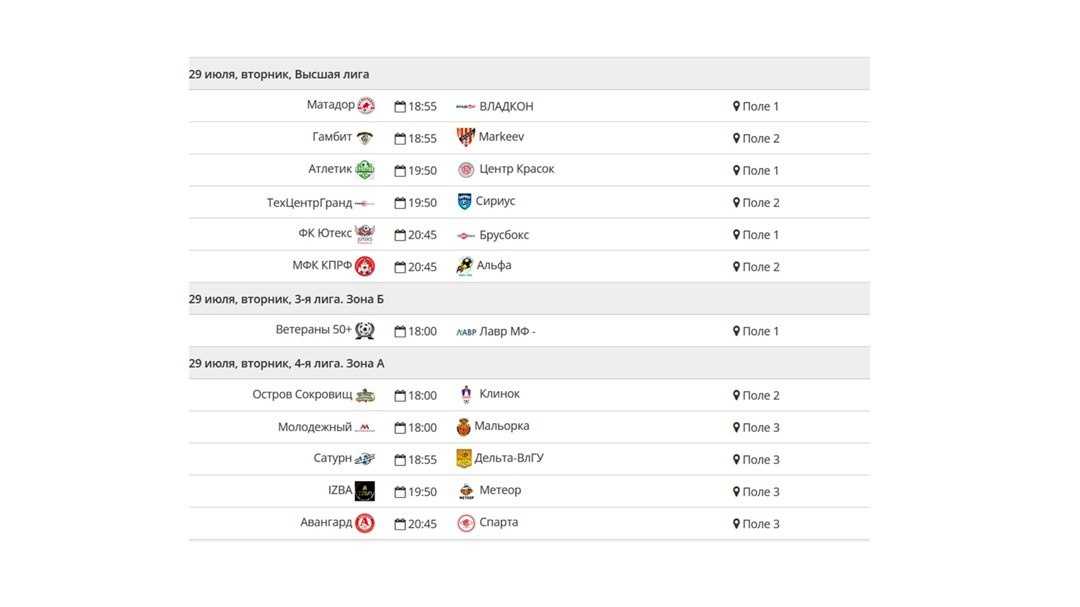Viewport: 1080px width, 607px height.
Task: Click the 20:45 time of Авангард match
Action: [x=422, y=524]
